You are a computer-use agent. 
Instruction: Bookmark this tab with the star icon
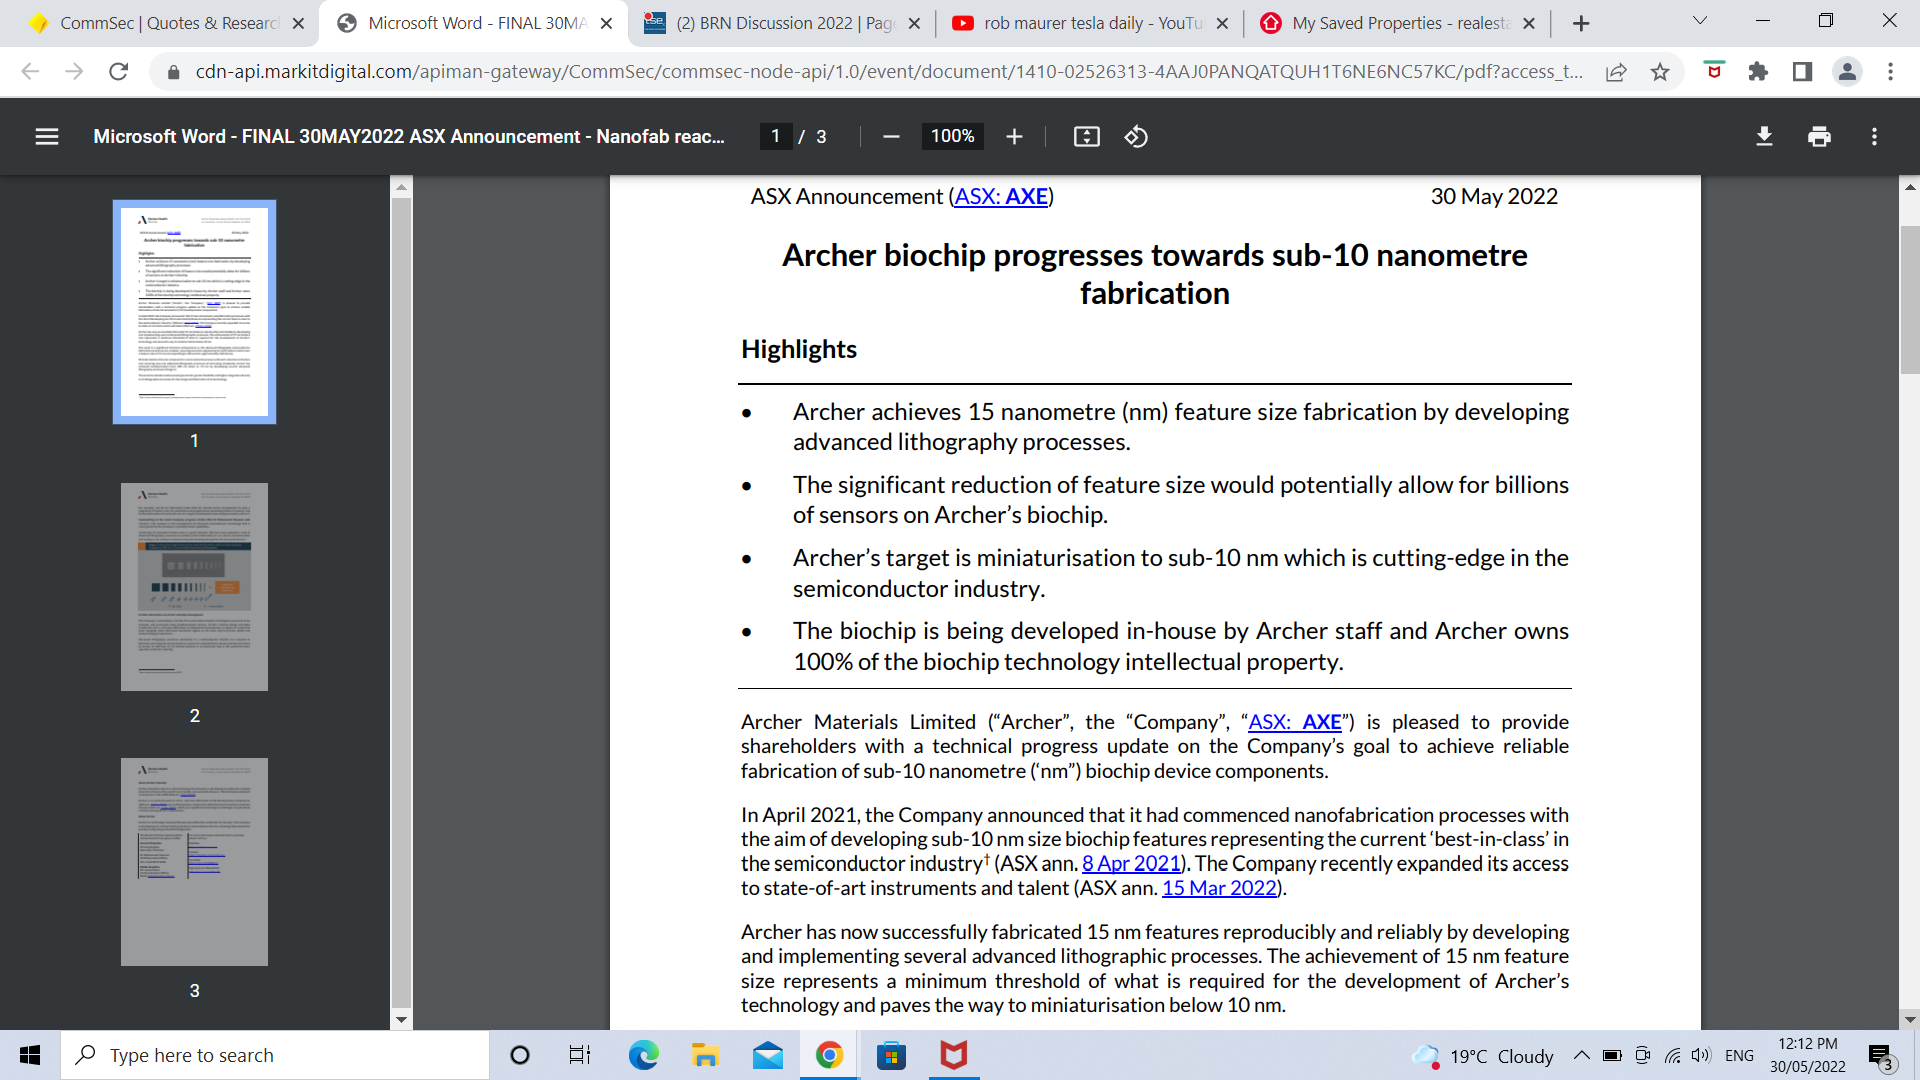tap(1660, 71)
